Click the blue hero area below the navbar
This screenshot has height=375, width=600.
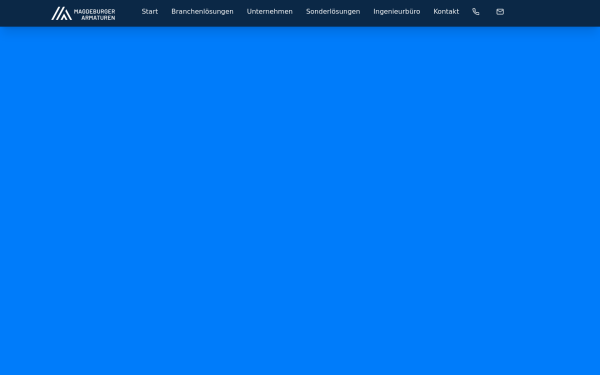[300, 201]
